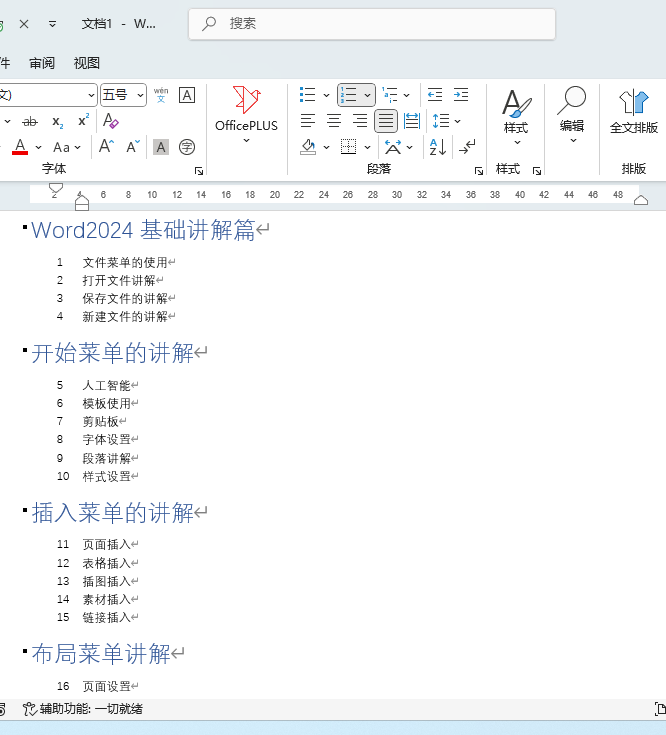Apply the red font color
Image resolution: width=666 pixels, height=735 pixels.
click(20, 147)
